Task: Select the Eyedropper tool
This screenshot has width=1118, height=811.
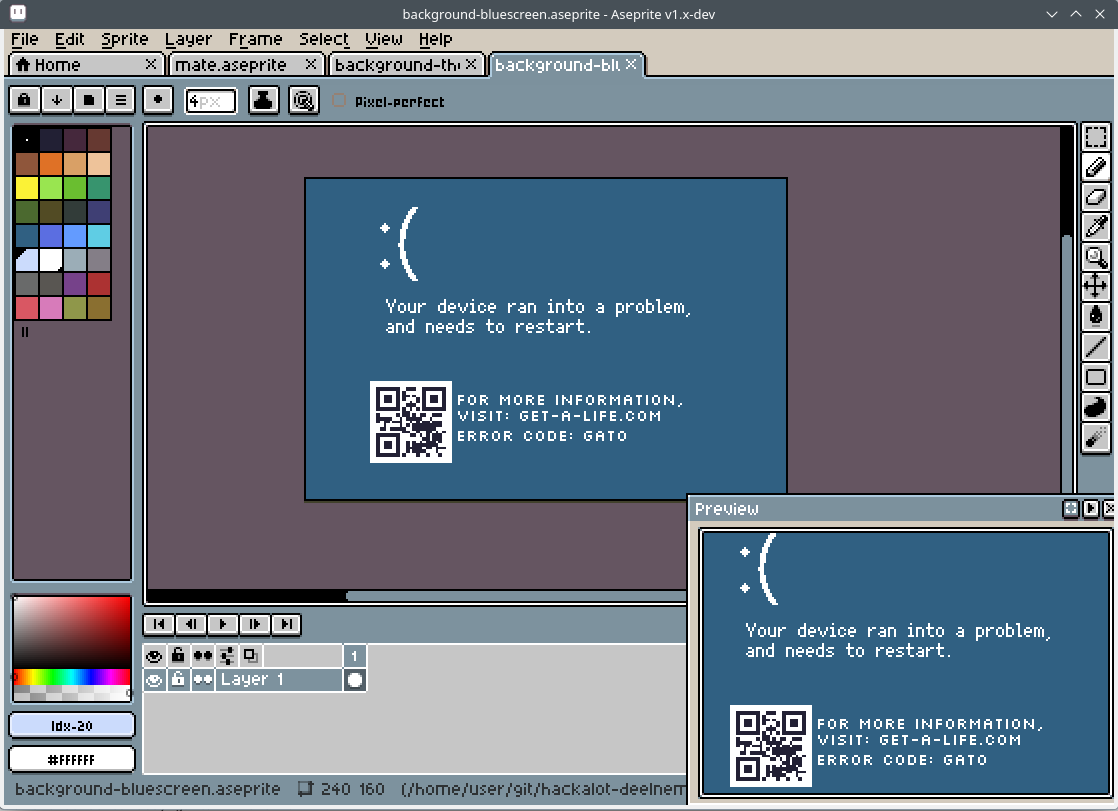Action: 1096,227
